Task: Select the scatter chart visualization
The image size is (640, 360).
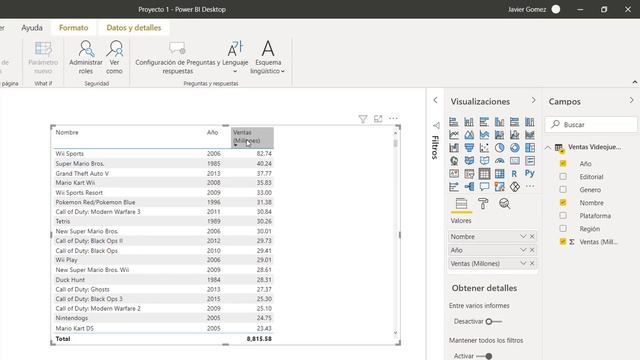Action: (484, 148)
